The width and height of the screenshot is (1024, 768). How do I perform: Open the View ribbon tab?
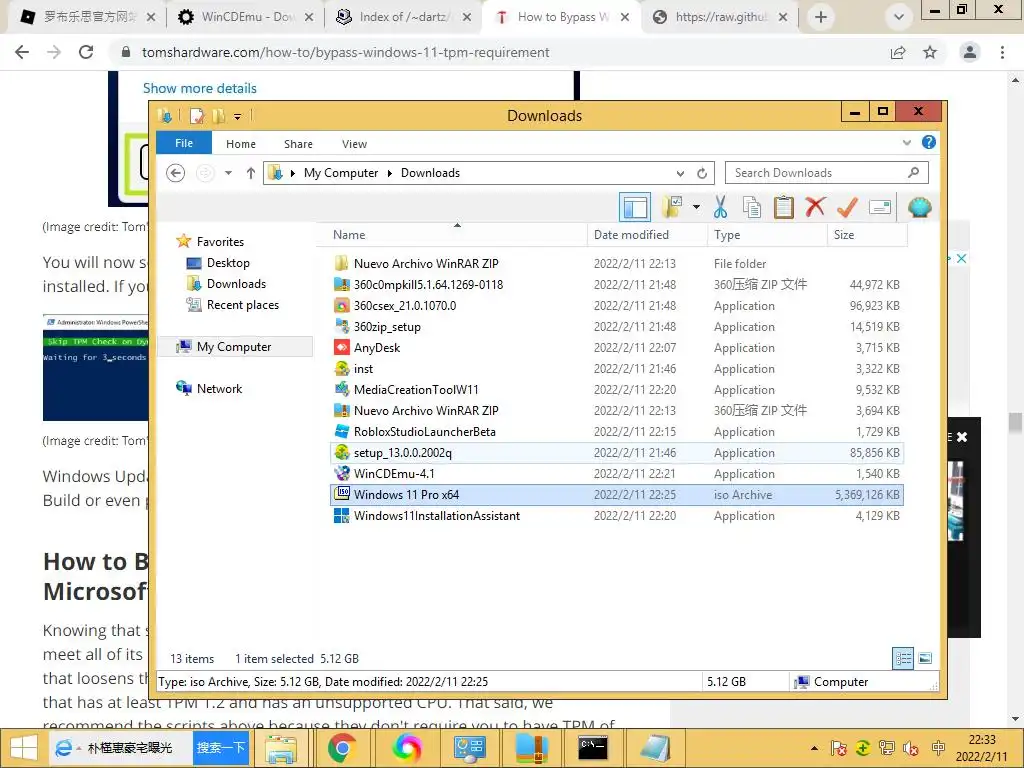click(355, 144)
